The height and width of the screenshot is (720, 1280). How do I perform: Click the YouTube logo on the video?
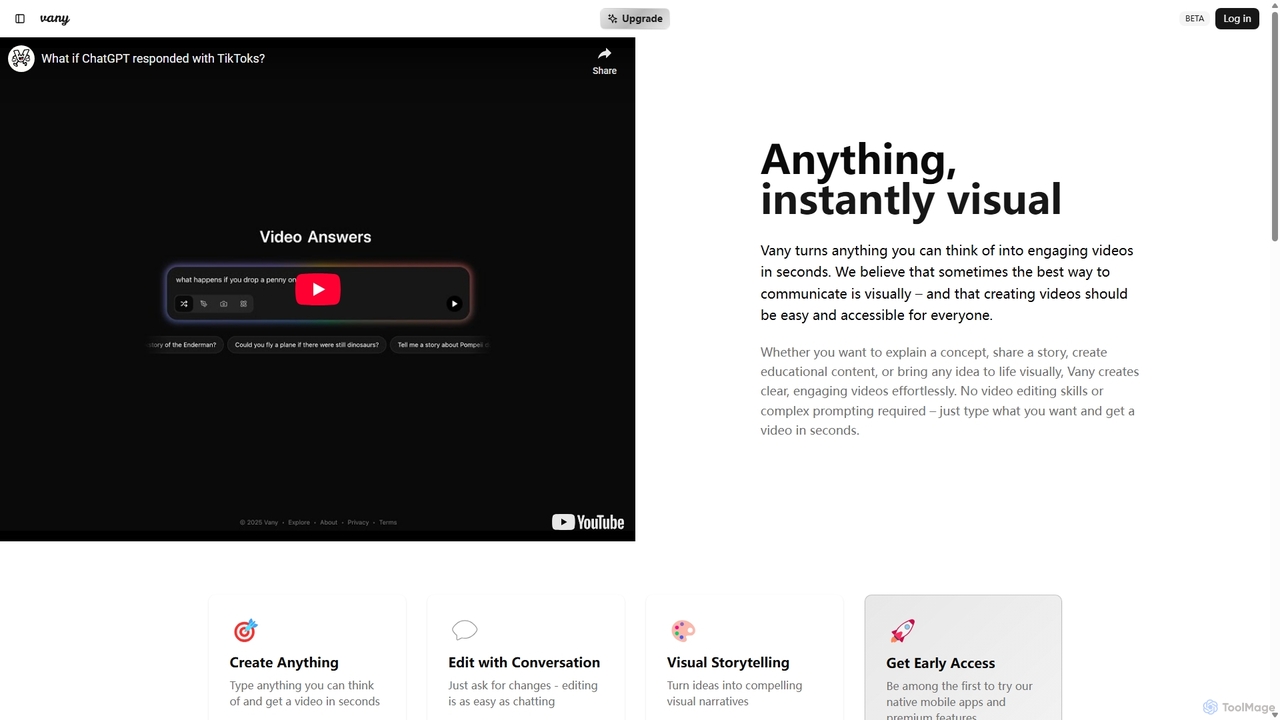click(x=588, y=522)
